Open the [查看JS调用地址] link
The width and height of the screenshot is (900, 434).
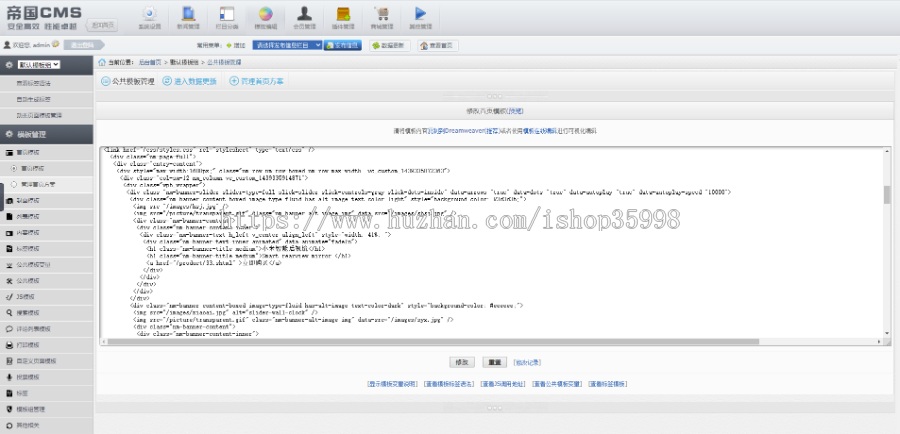click(x=502, y=383)
